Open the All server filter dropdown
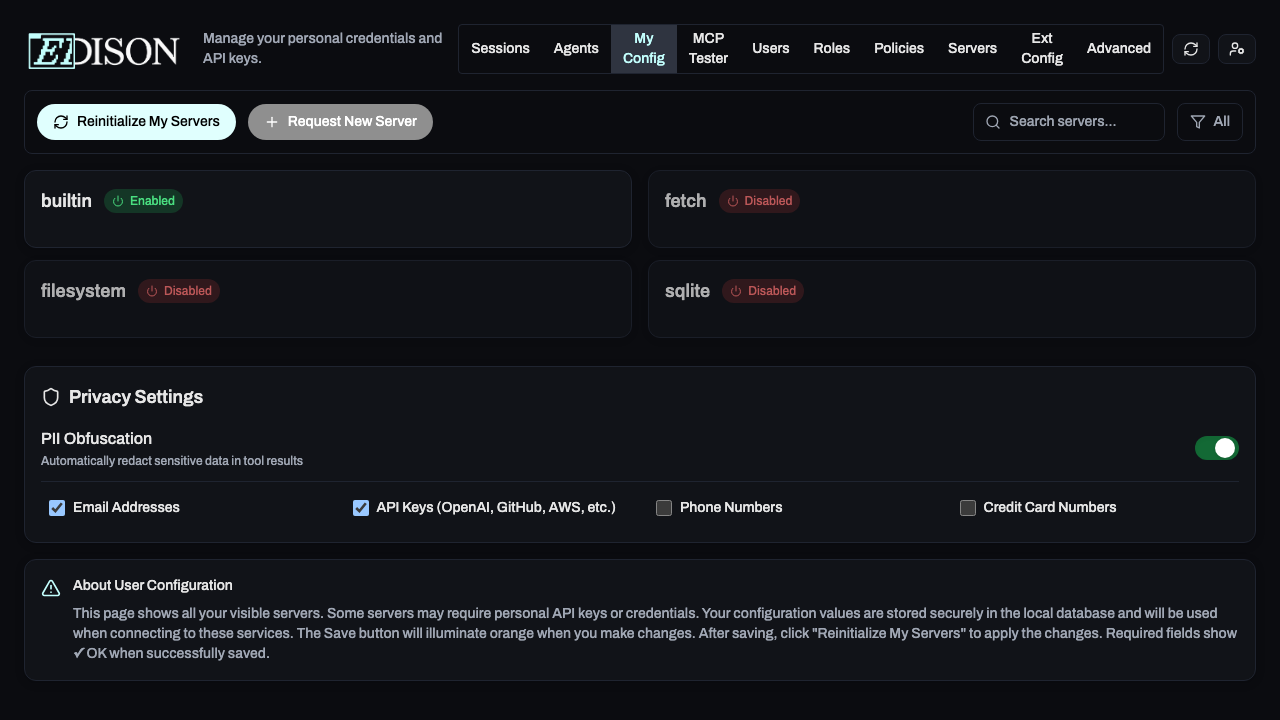Image resolution: width=1280 pixels, height=720 pixels. pos(1210,121)
